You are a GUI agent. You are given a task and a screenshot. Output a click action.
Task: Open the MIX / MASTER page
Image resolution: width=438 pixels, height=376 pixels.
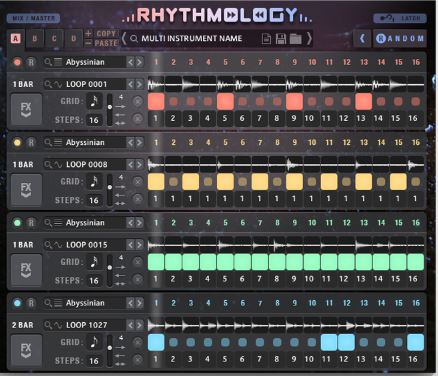coord(33,18)
